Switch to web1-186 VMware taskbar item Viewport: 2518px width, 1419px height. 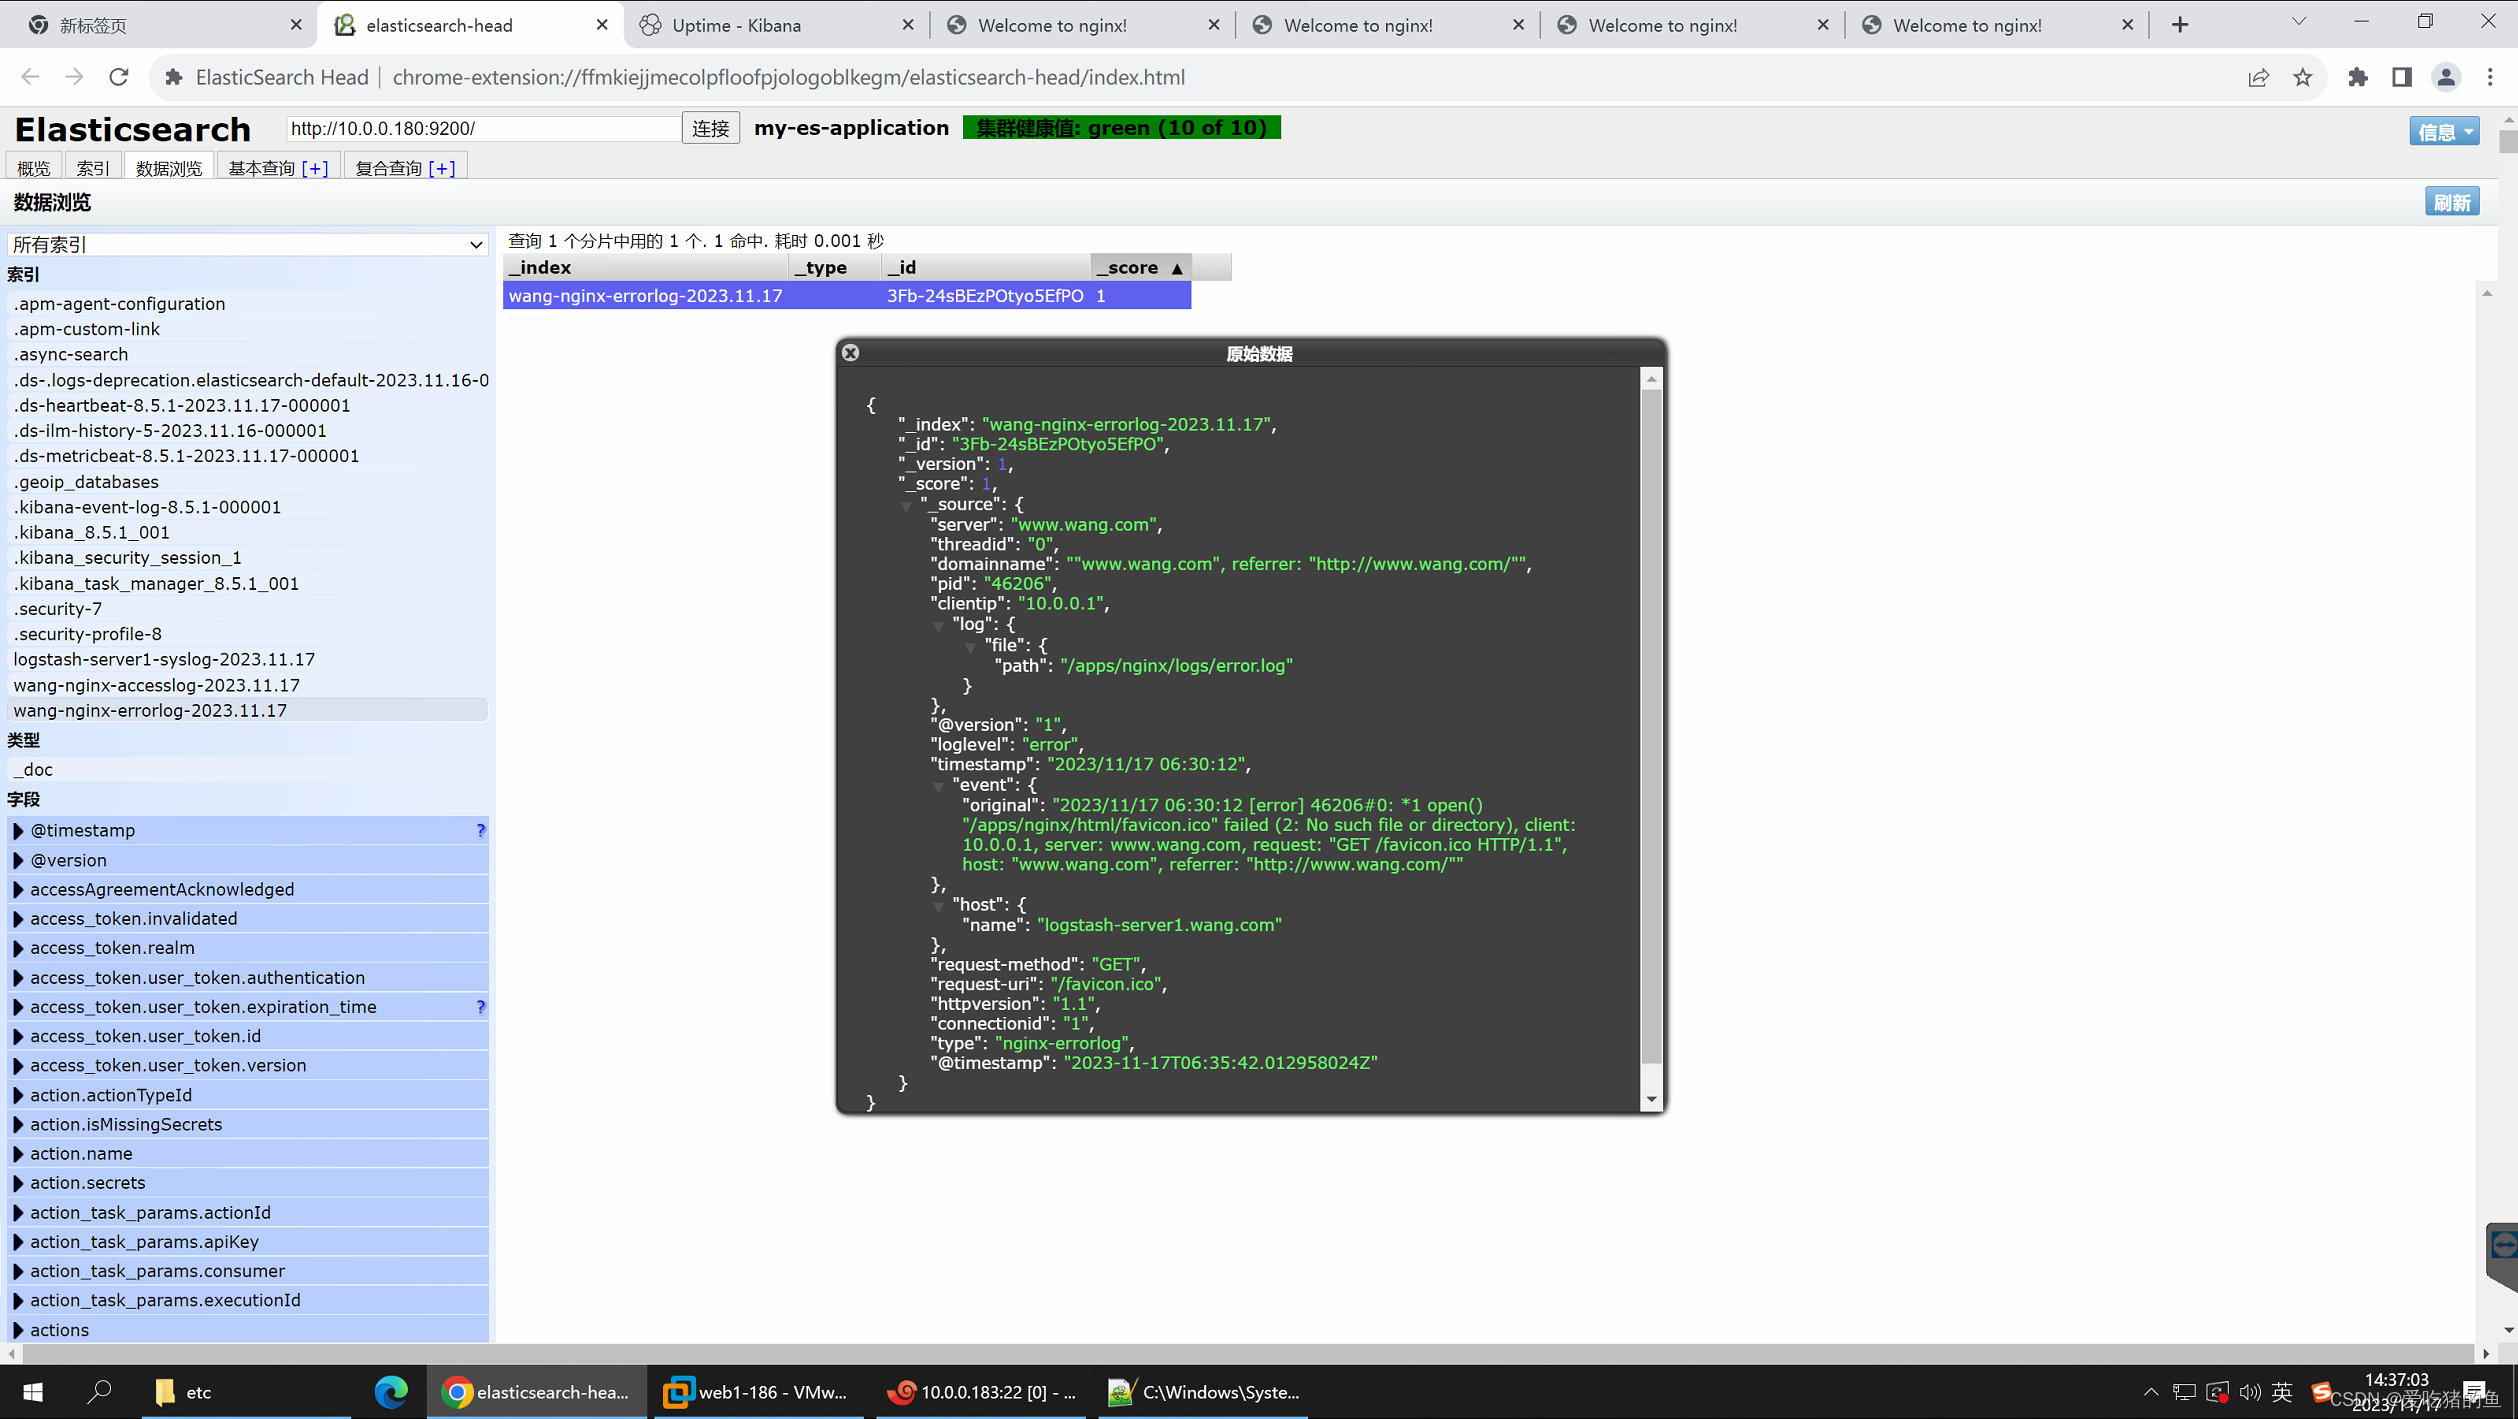[x=757, y=1392]
